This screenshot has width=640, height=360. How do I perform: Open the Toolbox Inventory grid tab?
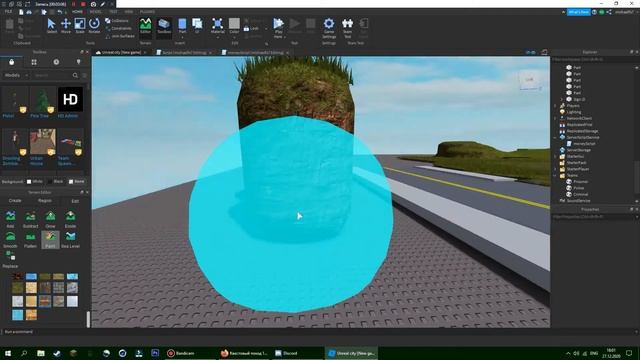coord(34,62)
